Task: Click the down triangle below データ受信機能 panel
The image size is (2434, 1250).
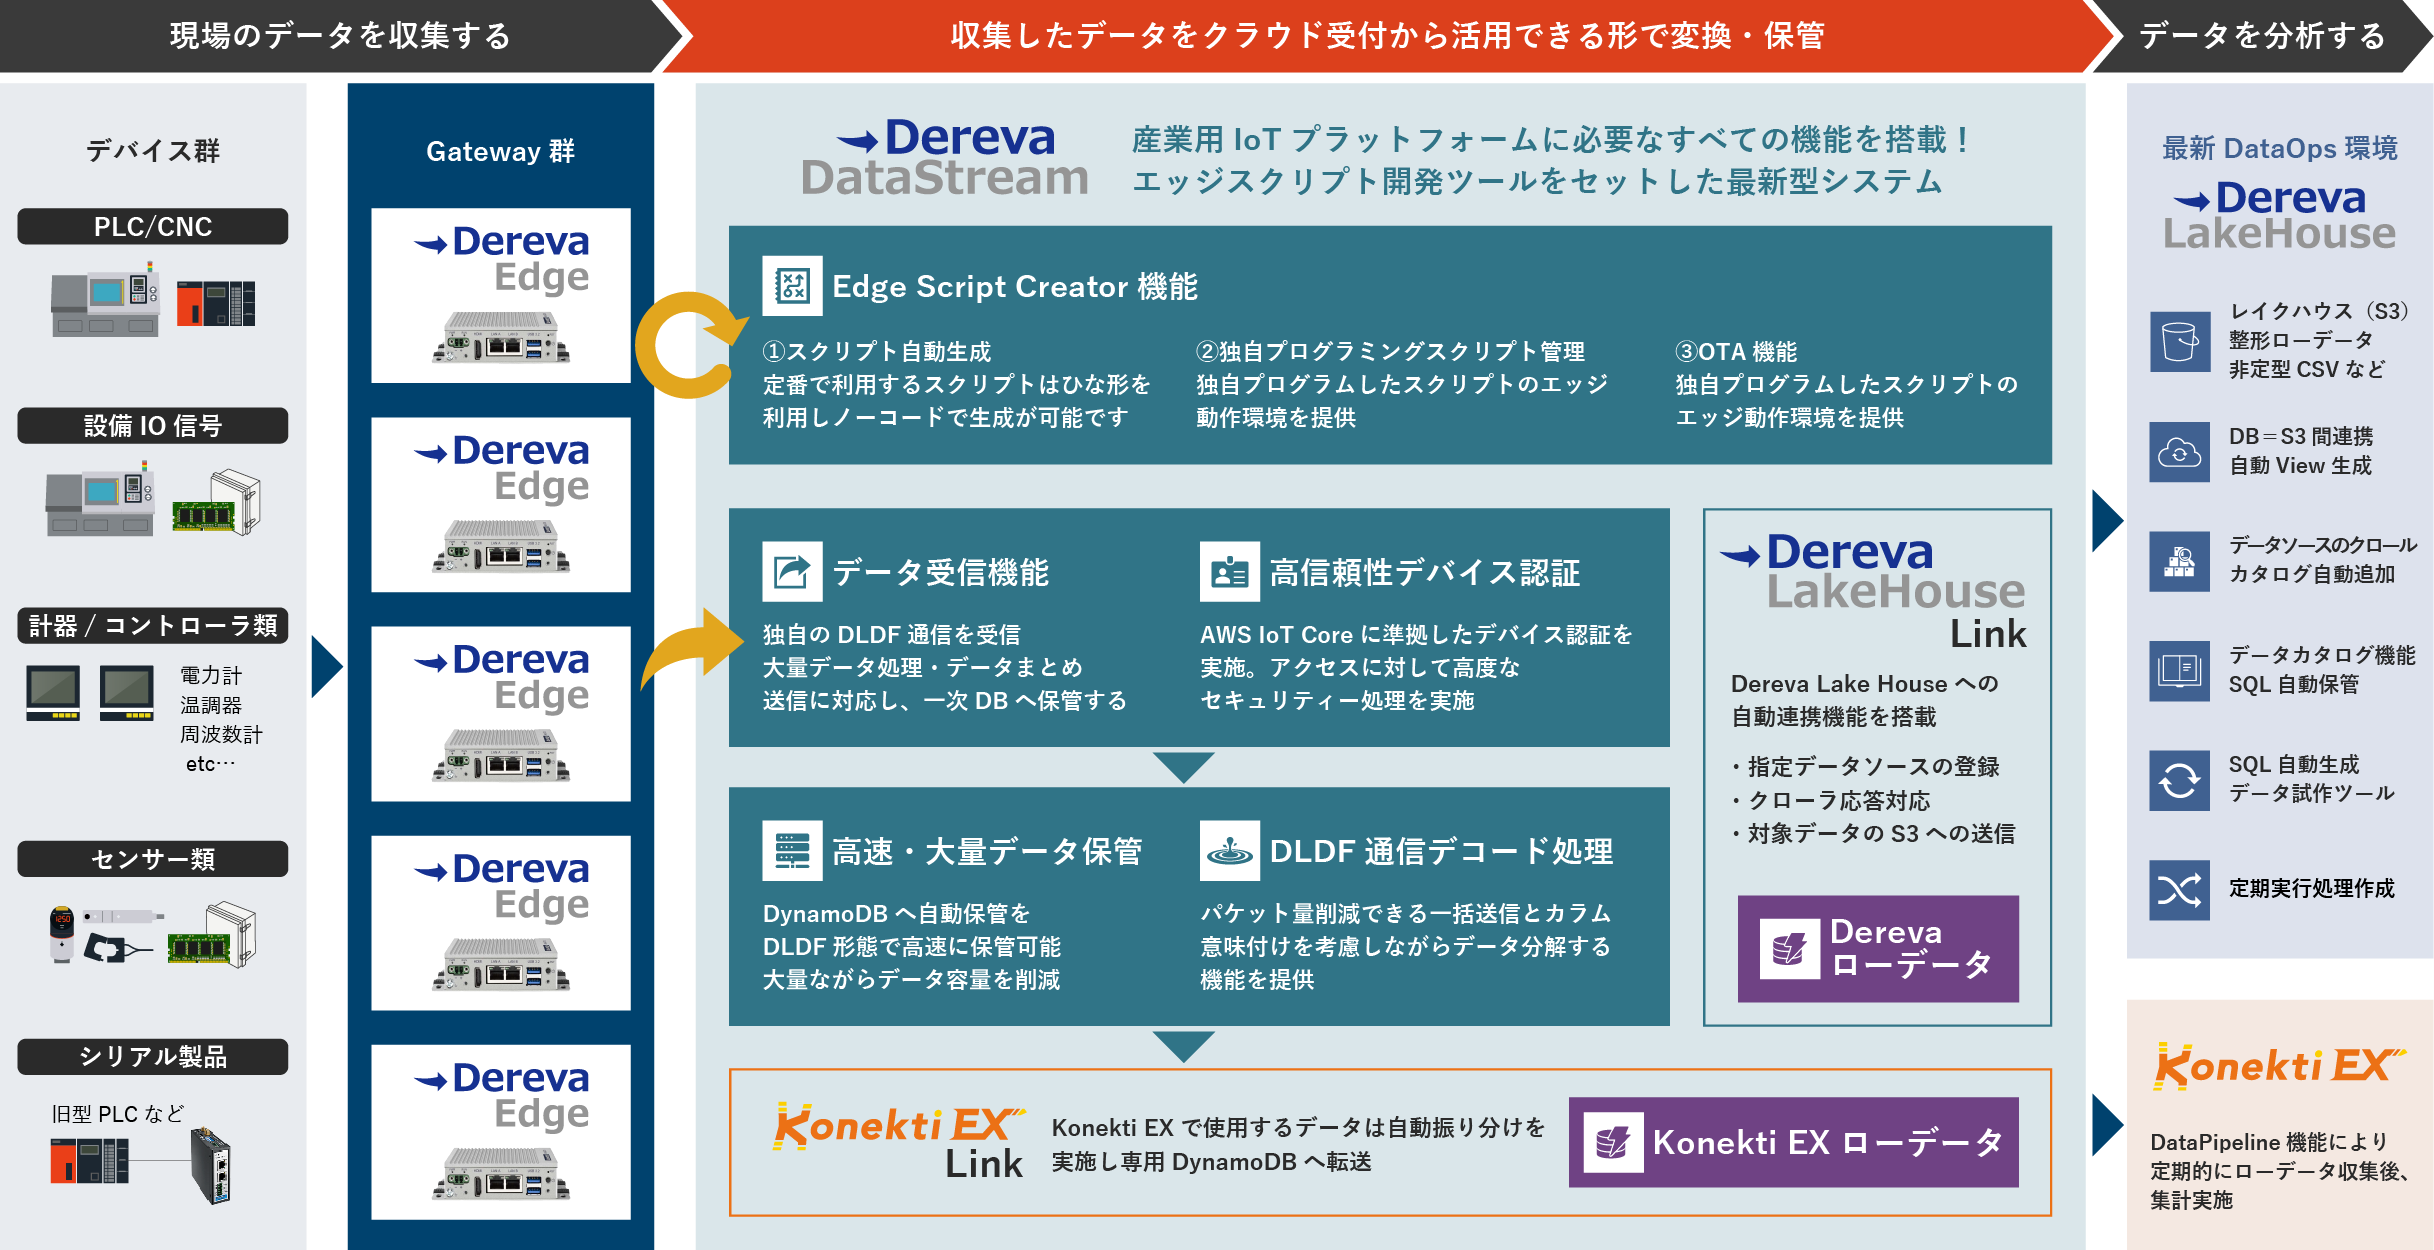Action: pyautogui.click(x=1183, y=767)
